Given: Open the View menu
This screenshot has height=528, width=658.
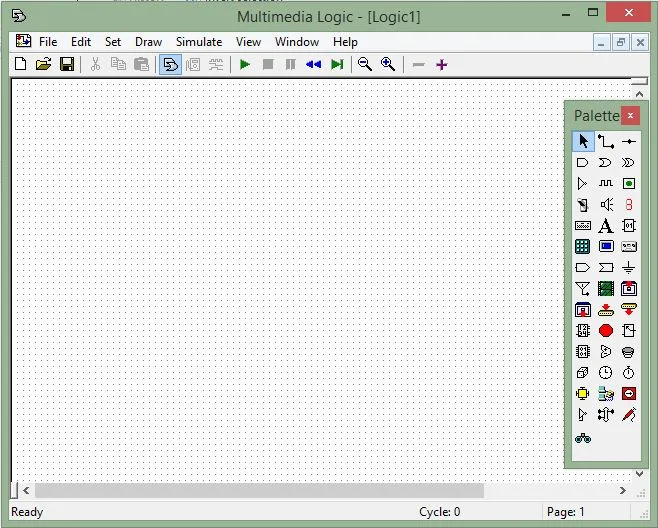Looking at the screenshot, I should point(248,42).
